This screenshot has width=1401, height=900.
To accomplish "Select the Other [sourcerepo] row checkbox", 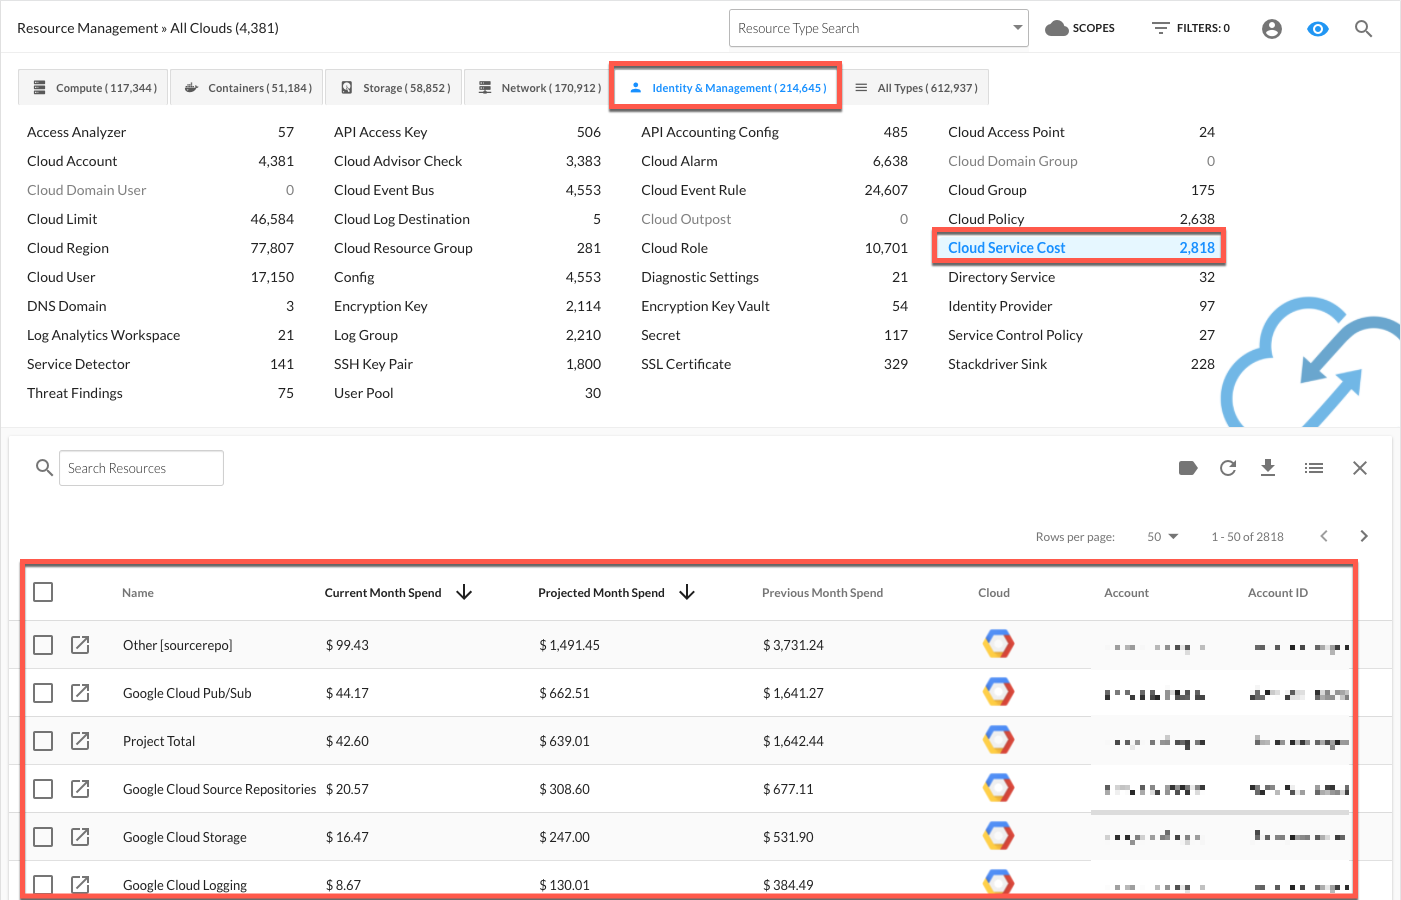I will [43, 645].
